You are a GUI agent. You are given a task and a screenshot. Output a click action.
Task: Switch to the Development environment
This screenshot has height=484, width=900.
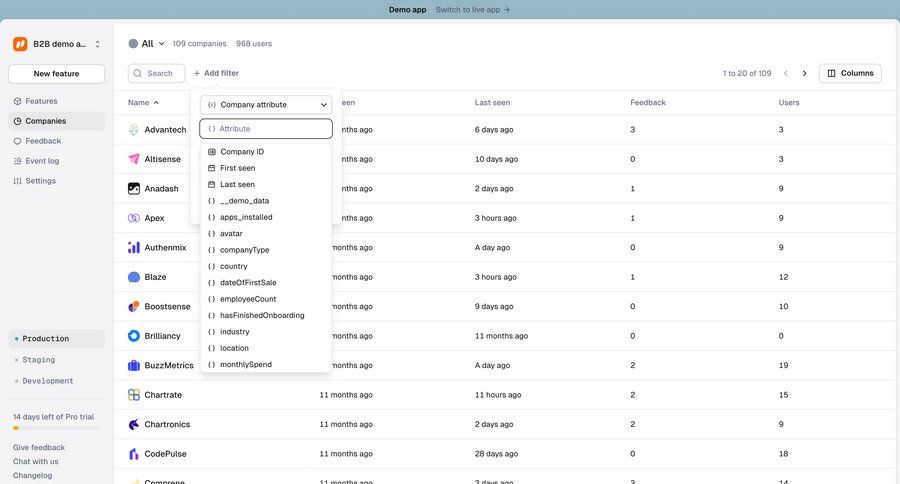56,381
